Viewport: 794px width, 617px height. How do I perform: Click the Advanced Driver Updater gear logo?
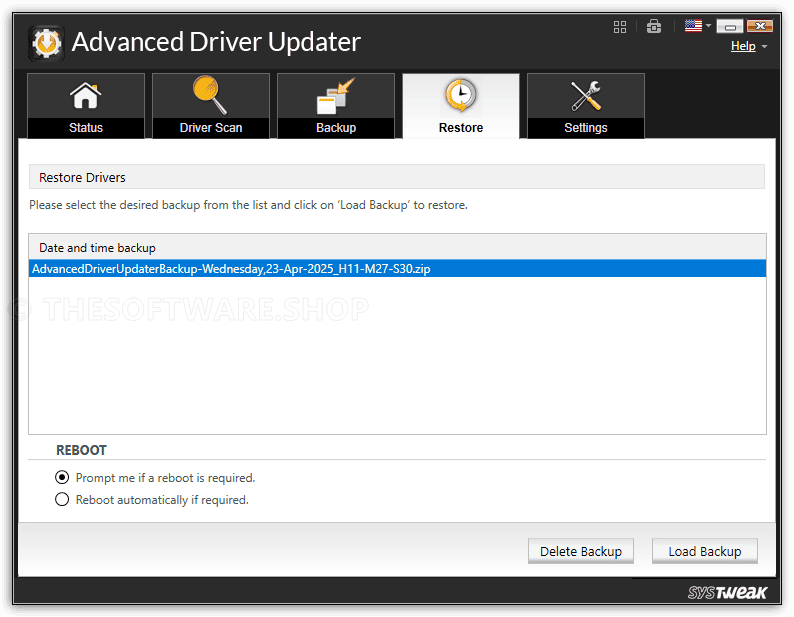(46, 43)
